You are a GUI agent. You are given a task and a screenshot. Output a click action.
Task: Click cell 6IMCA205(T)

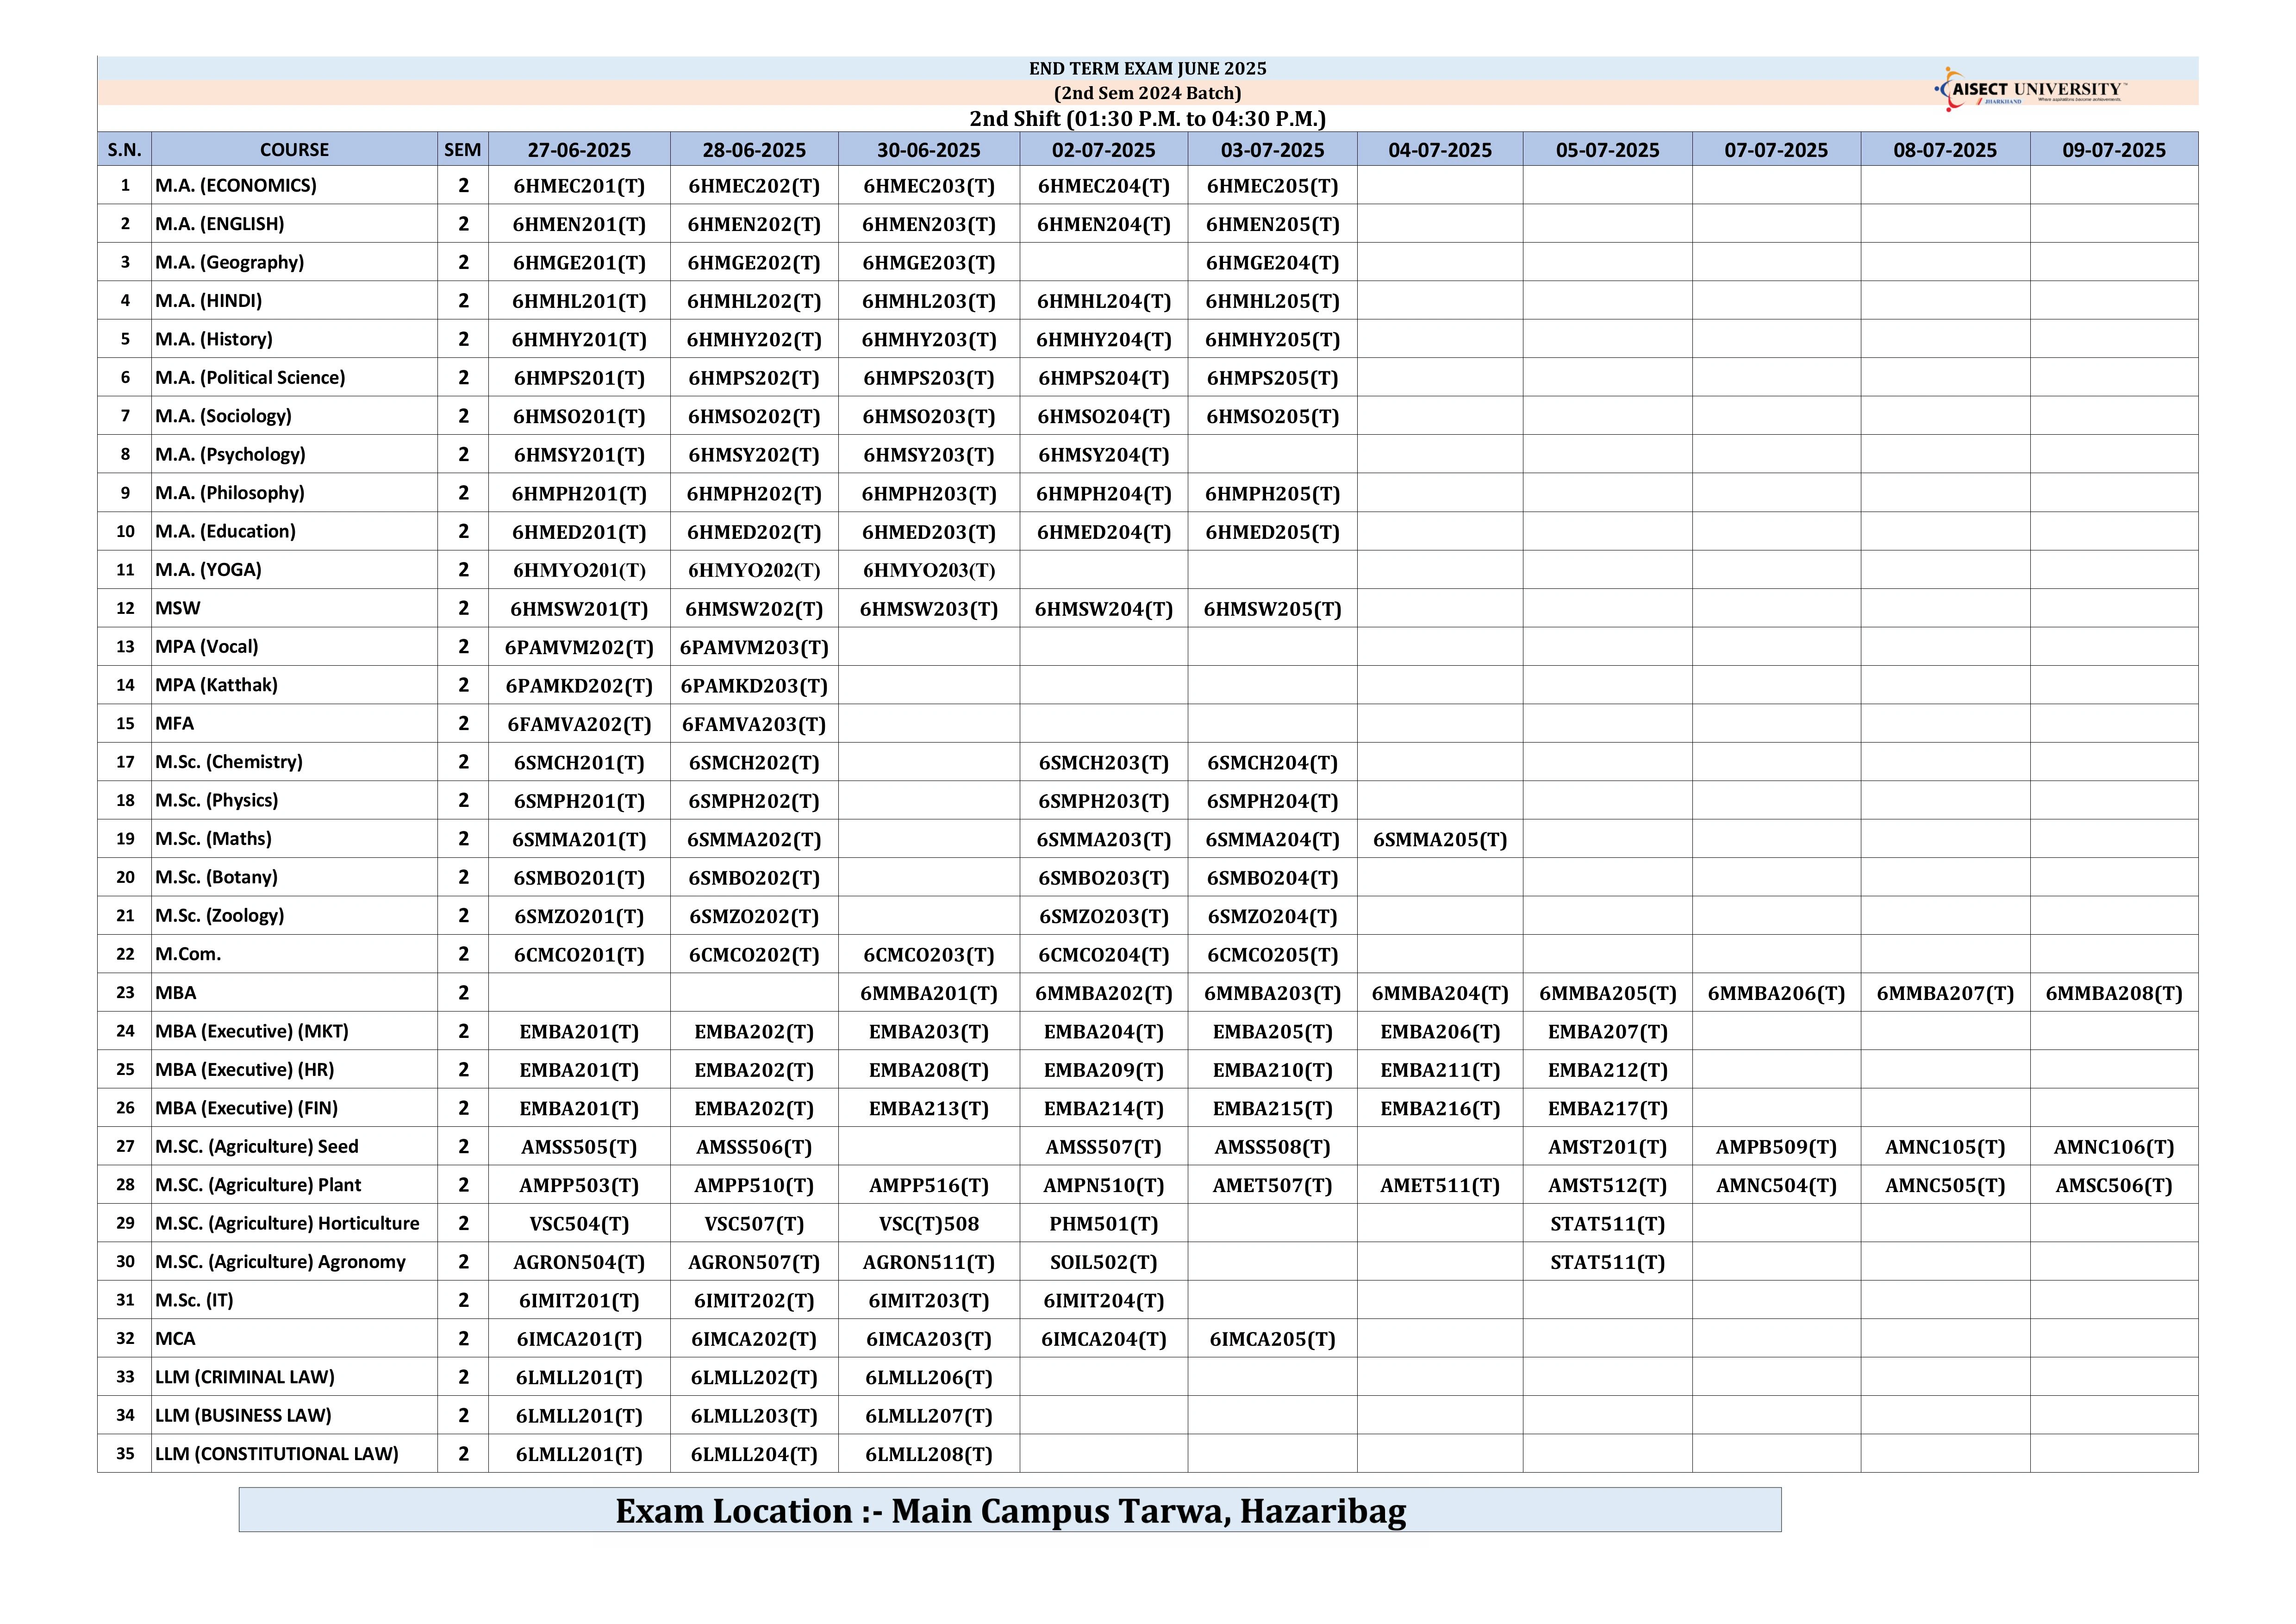1272,1339
